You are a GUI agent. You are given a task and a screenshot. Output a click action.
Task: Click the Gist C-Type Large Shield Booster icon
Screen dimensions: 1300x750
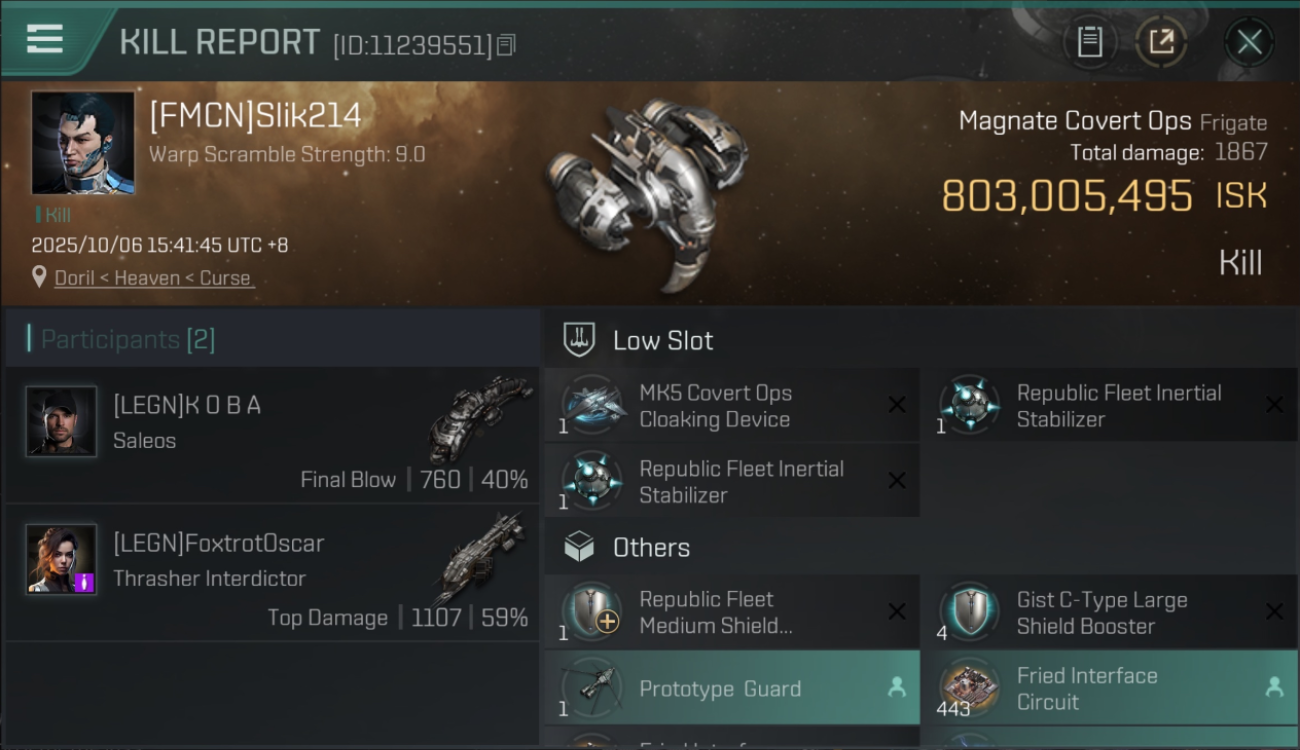coord(970,612)
